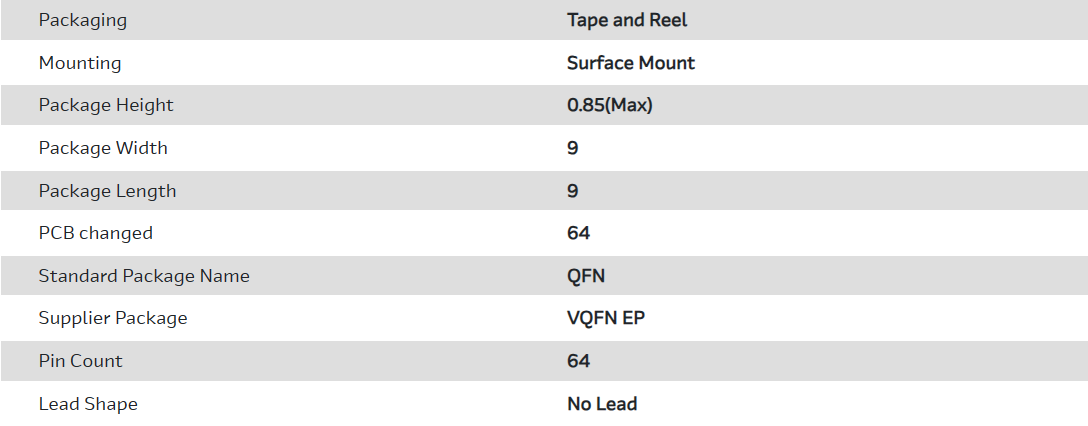Click the PCB changed label
Viewport: 1088px width, 426px height.
point(96,233)
